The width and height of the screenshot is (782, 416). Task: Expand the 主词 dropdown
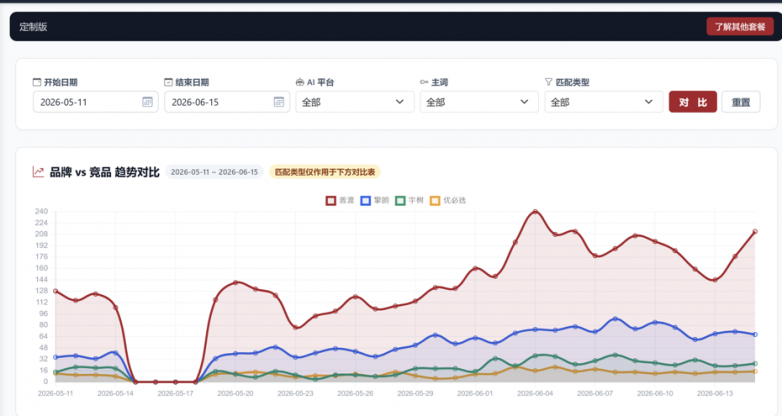pyautogui.click(x=479, y=102)
